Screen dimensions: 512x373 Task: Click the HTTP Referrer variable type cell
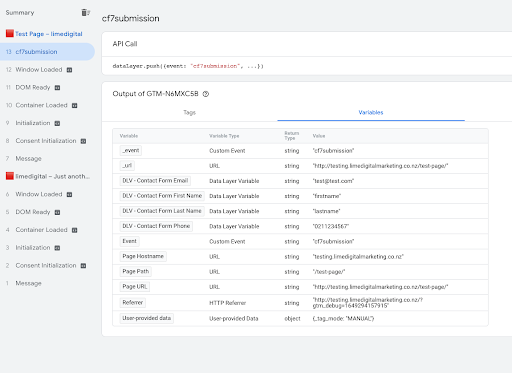[x=228, y=303]
